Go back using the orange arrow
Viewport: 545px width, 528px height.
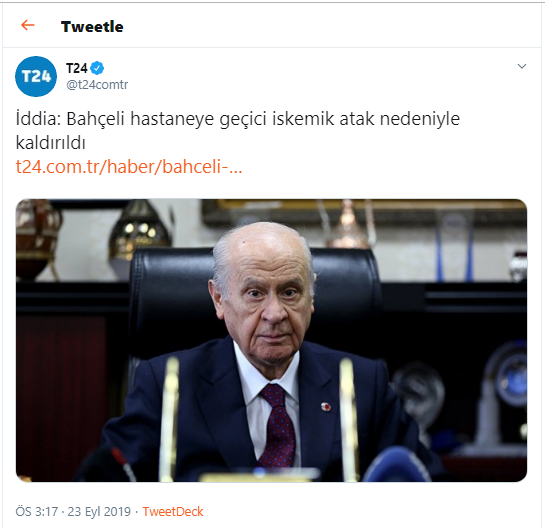(27, 25)
